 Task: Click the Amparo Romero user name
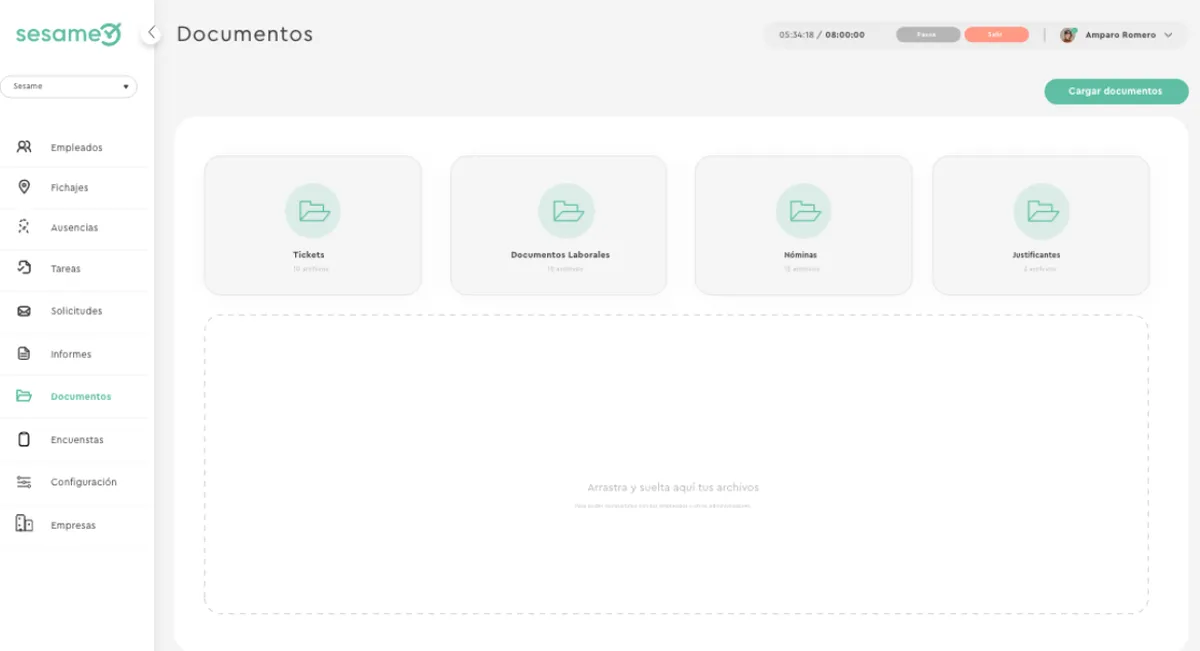tap(1120, 35)
